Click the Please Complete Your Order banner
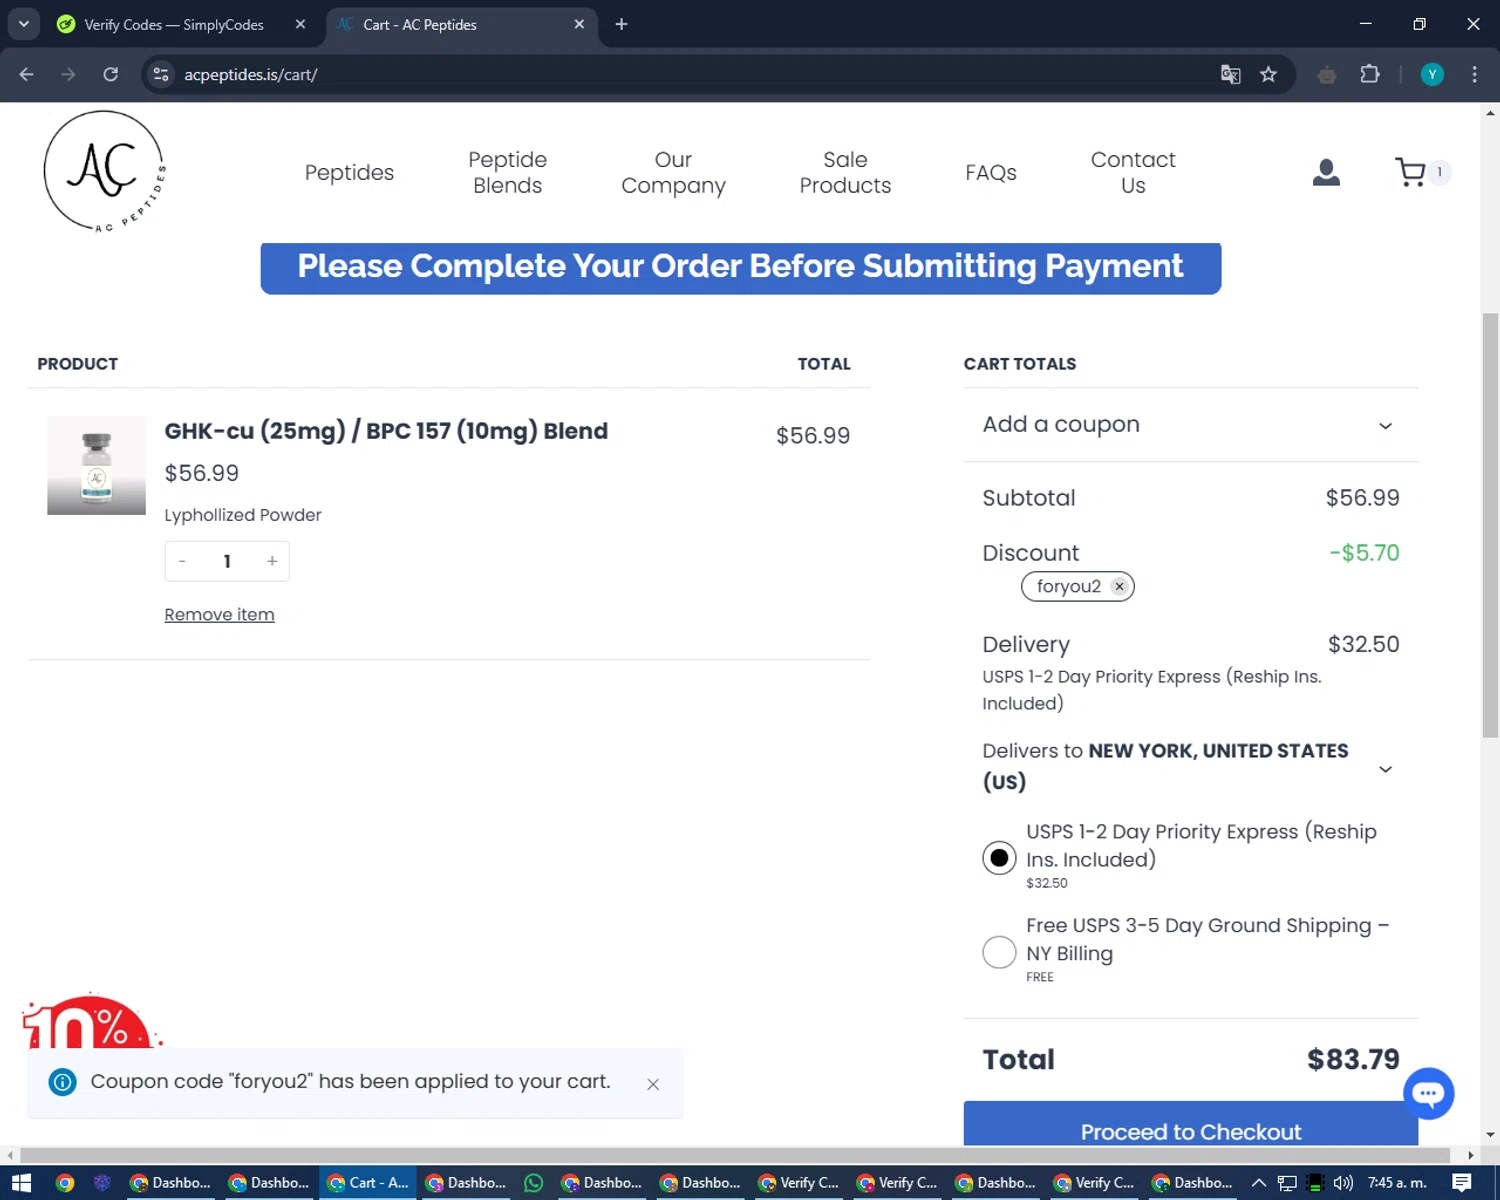Viewport: 1500px width, 1200px height. pyautogui.click(x=740, y=268)
